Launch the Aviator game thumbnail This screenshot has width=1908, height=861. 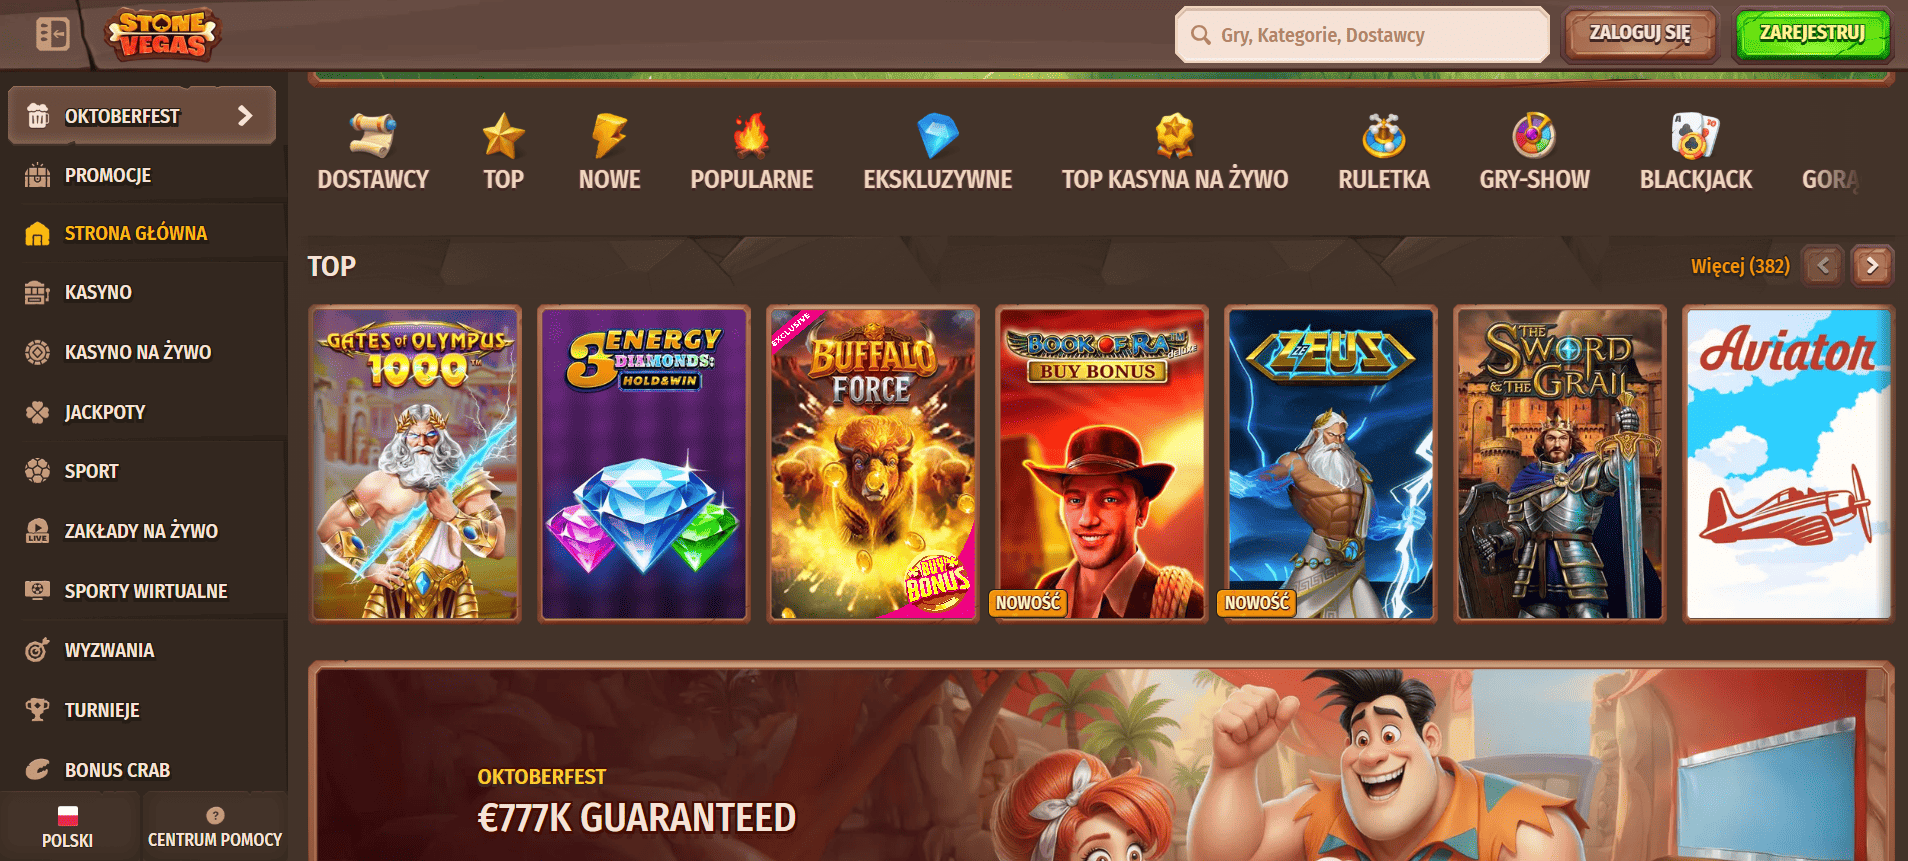click(x=1788, y=464)
